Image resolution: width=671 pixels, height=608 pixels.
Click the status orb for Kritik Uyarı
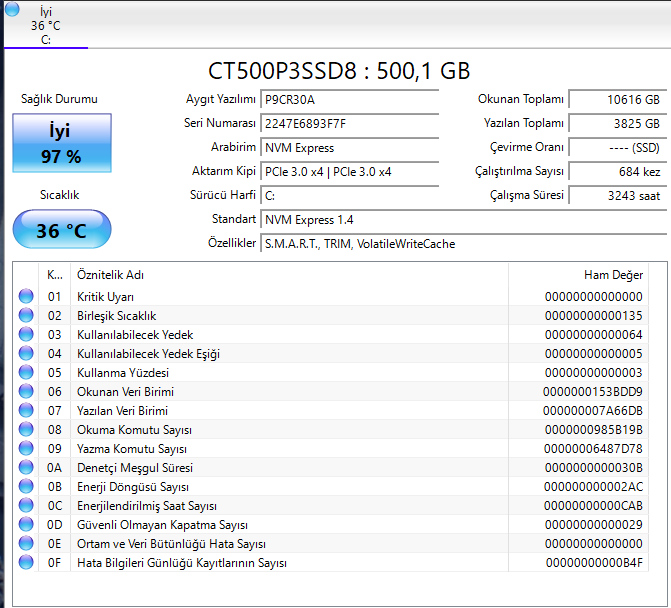pos(26,296)
